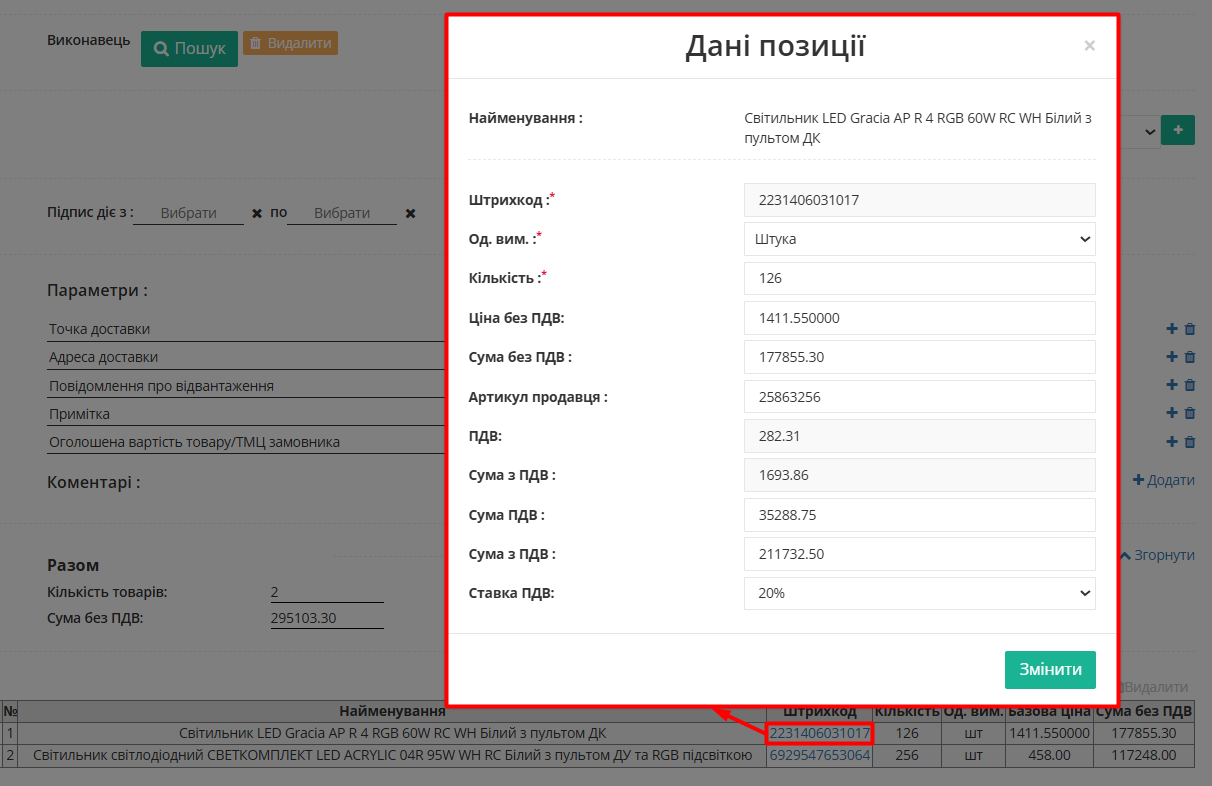1212x786 pixels.
Task: Click plus icon for Повідомлення про відвантаження row
Action: tap(1171, 385)
